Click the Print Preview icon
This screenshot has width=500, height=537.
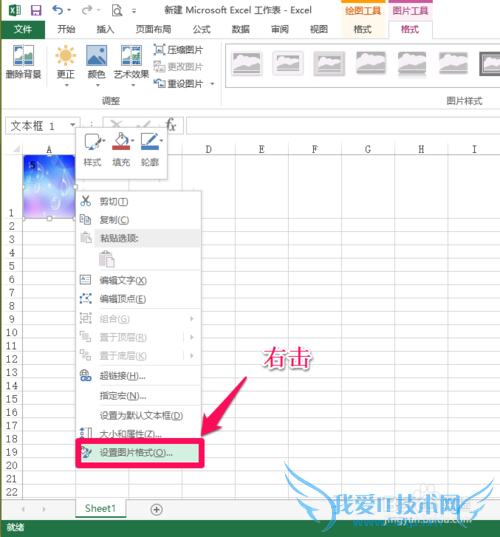point(117,11)
